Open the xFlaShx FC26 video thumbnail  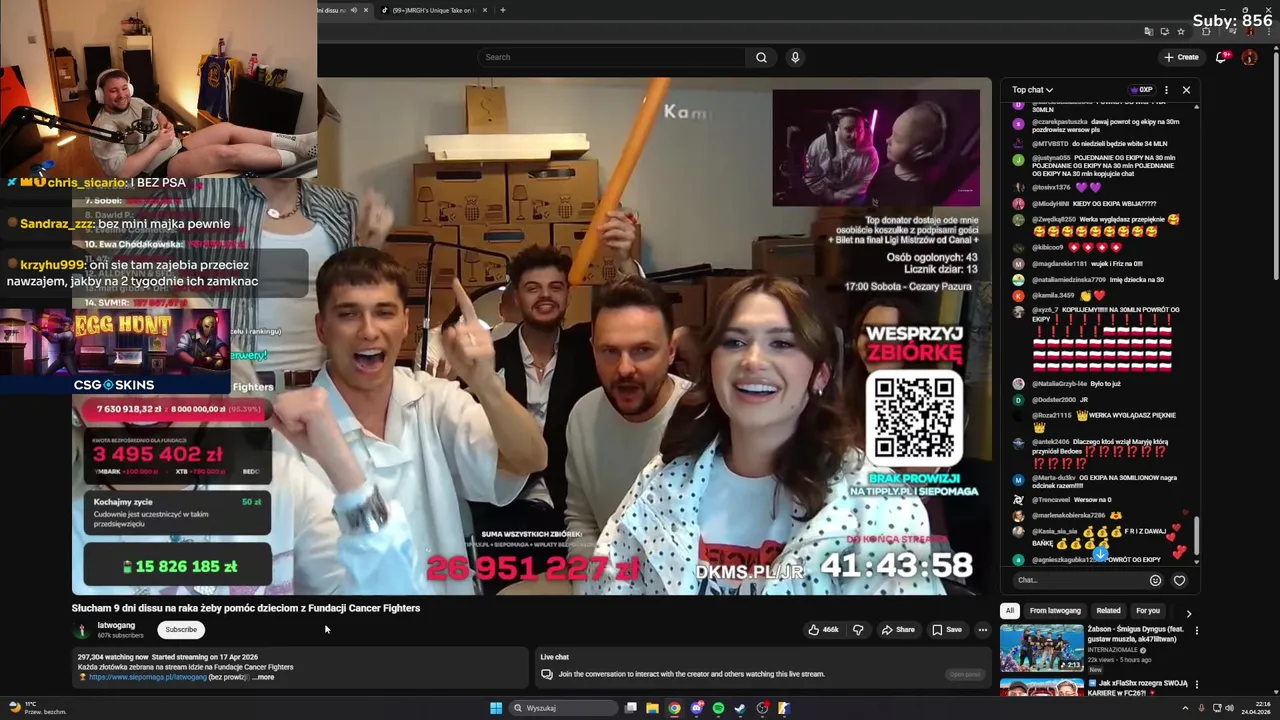1042,688
